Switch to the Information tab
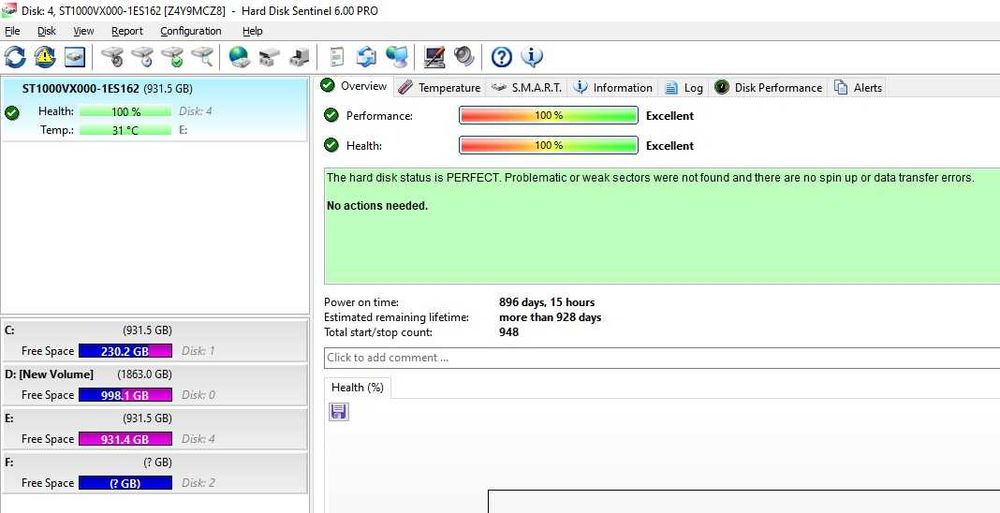This screenshot has height=513, width=1000. point(613,87)
